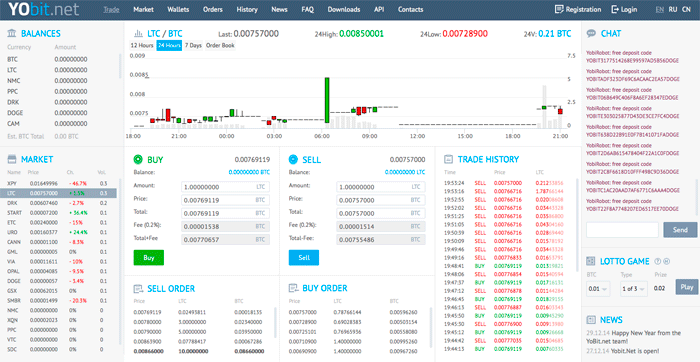
Task: Open the Downloads menu item
Action: click(x=344, y=9)
